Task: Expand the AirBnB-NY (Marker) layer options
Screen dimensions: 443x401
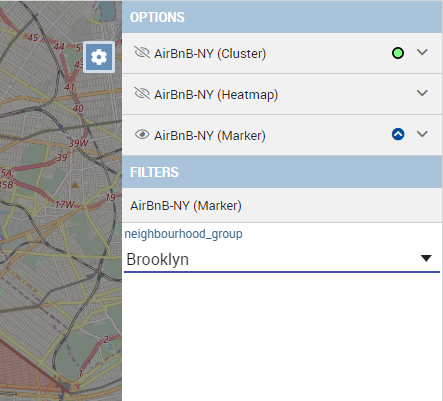Action: [422, 134]
